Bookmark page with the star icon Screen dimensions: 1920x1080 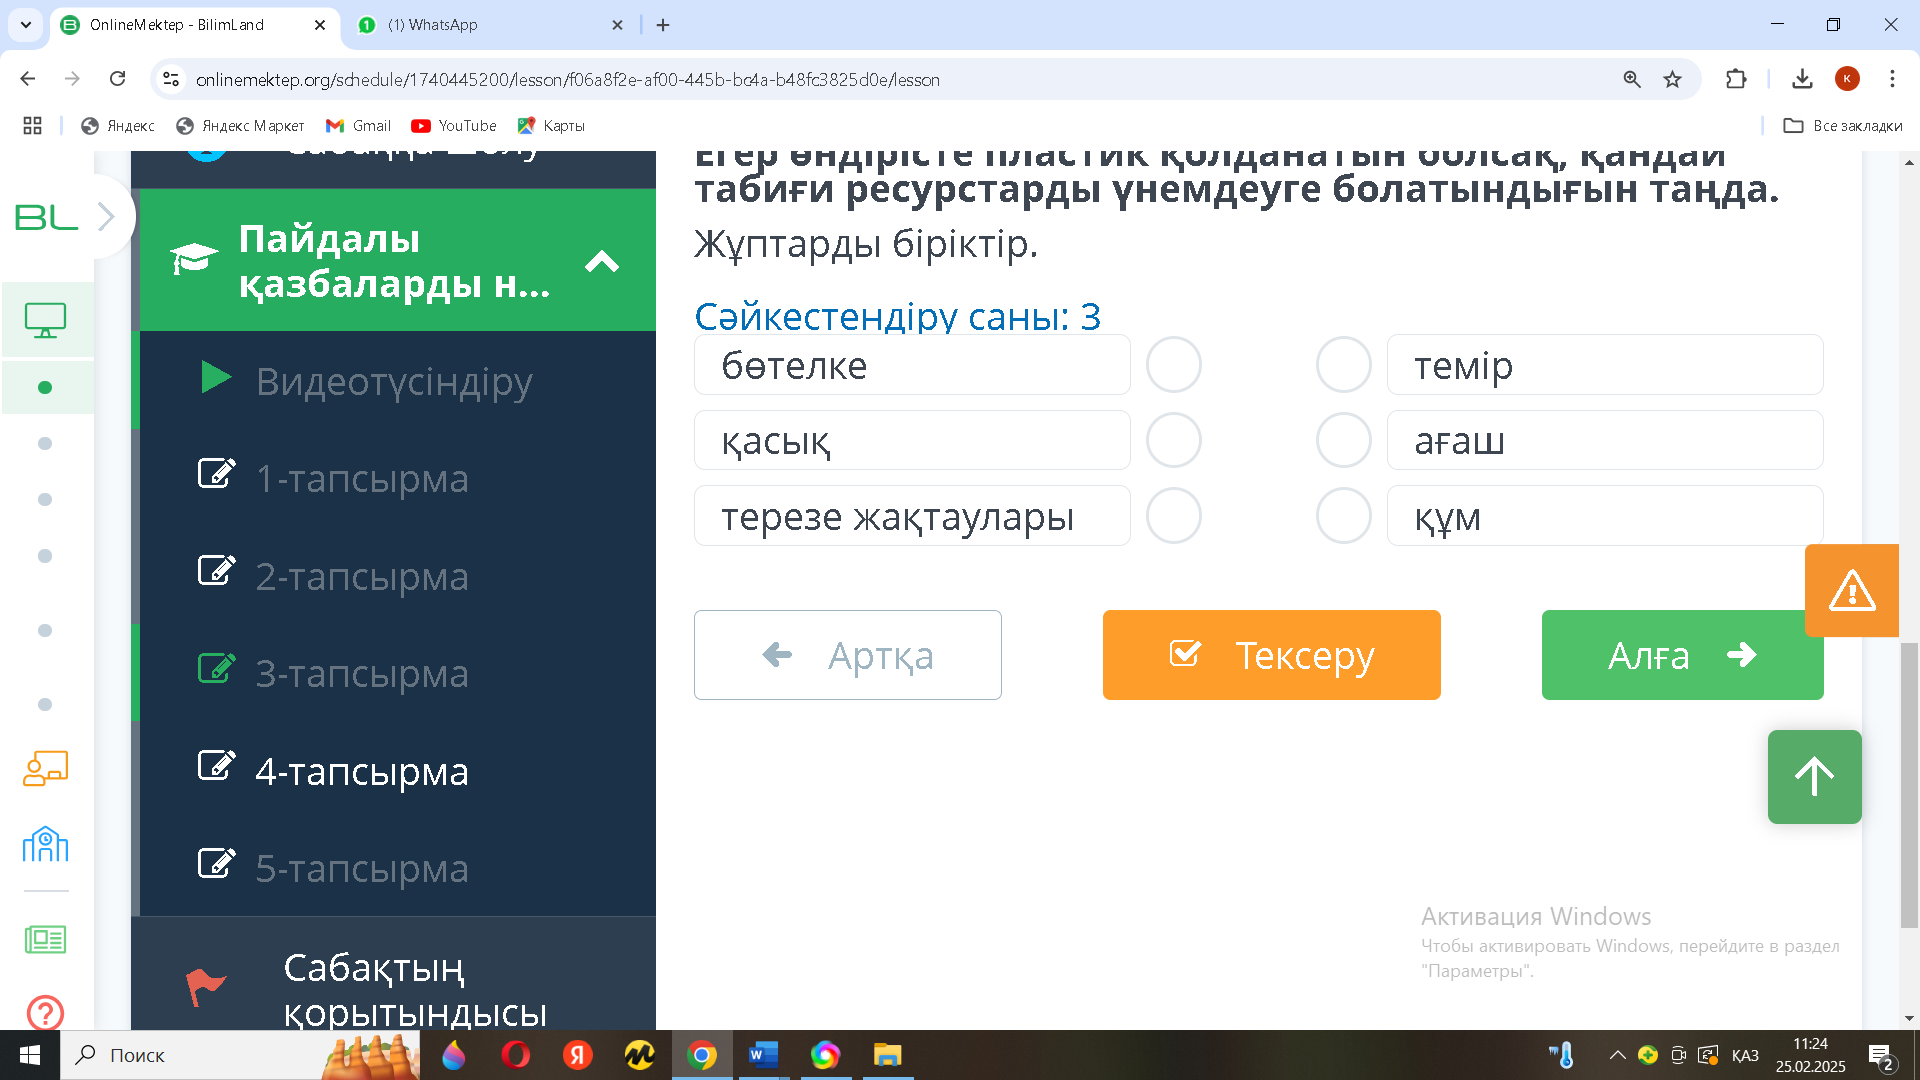[x=1672, y=79]
